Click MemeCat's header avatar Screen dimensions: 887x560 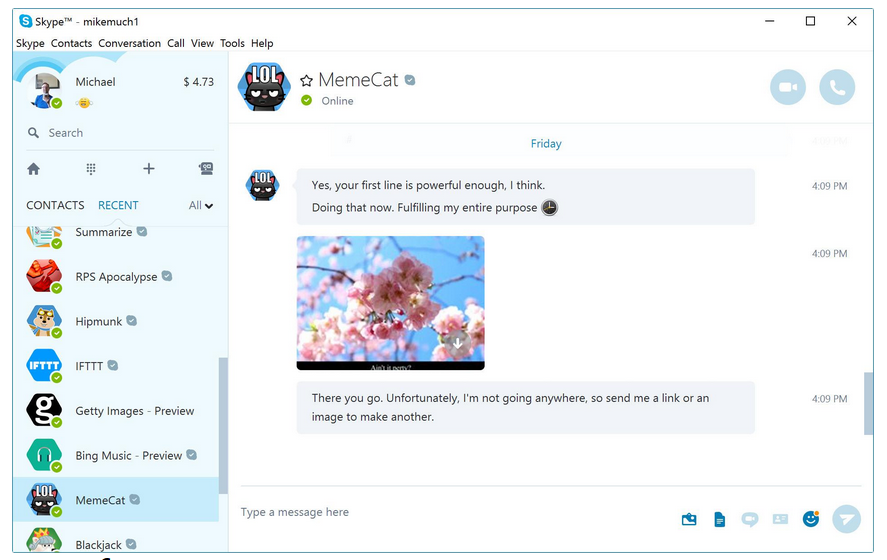tap(264, 87)
